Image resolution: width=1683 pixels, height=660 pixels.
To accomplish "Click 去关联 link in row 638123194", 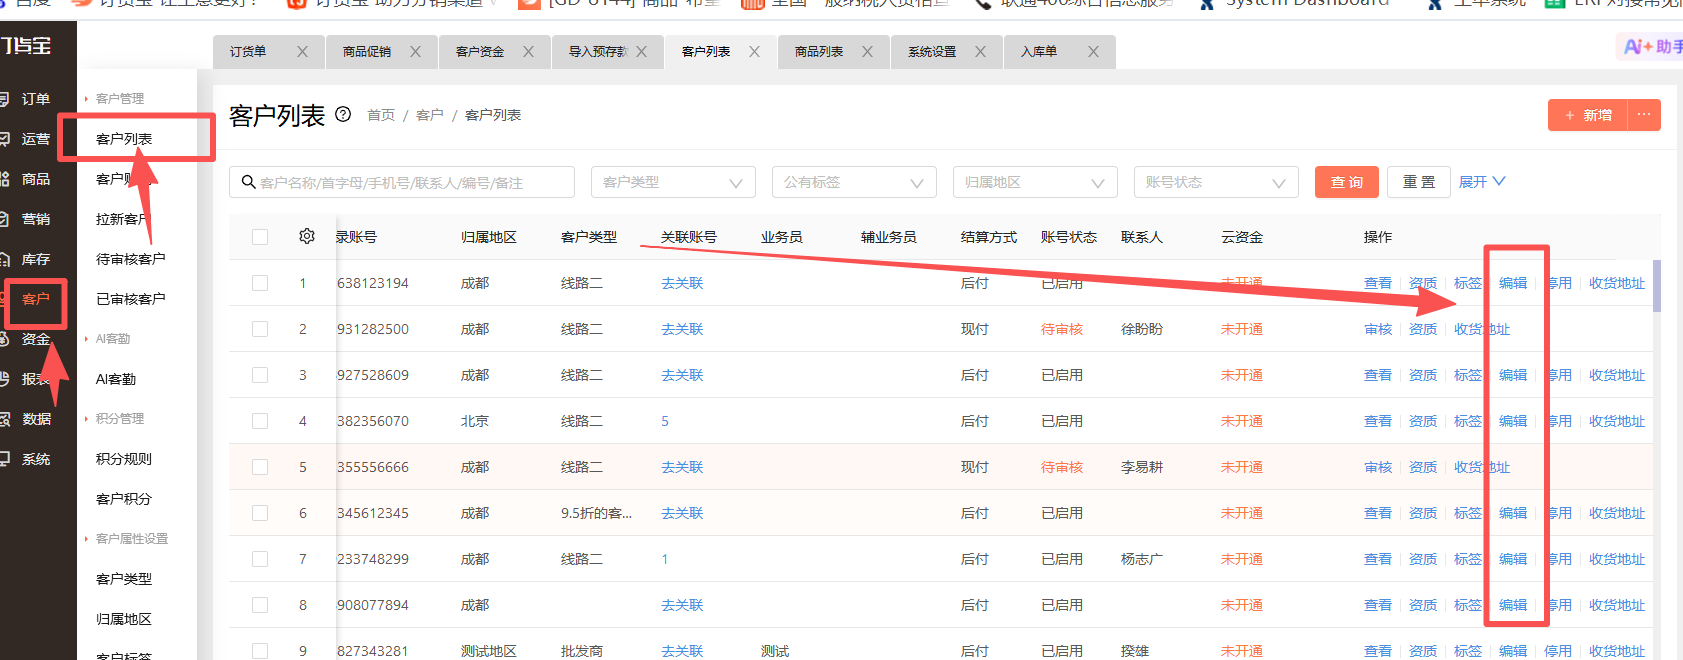I will [682, 283].
